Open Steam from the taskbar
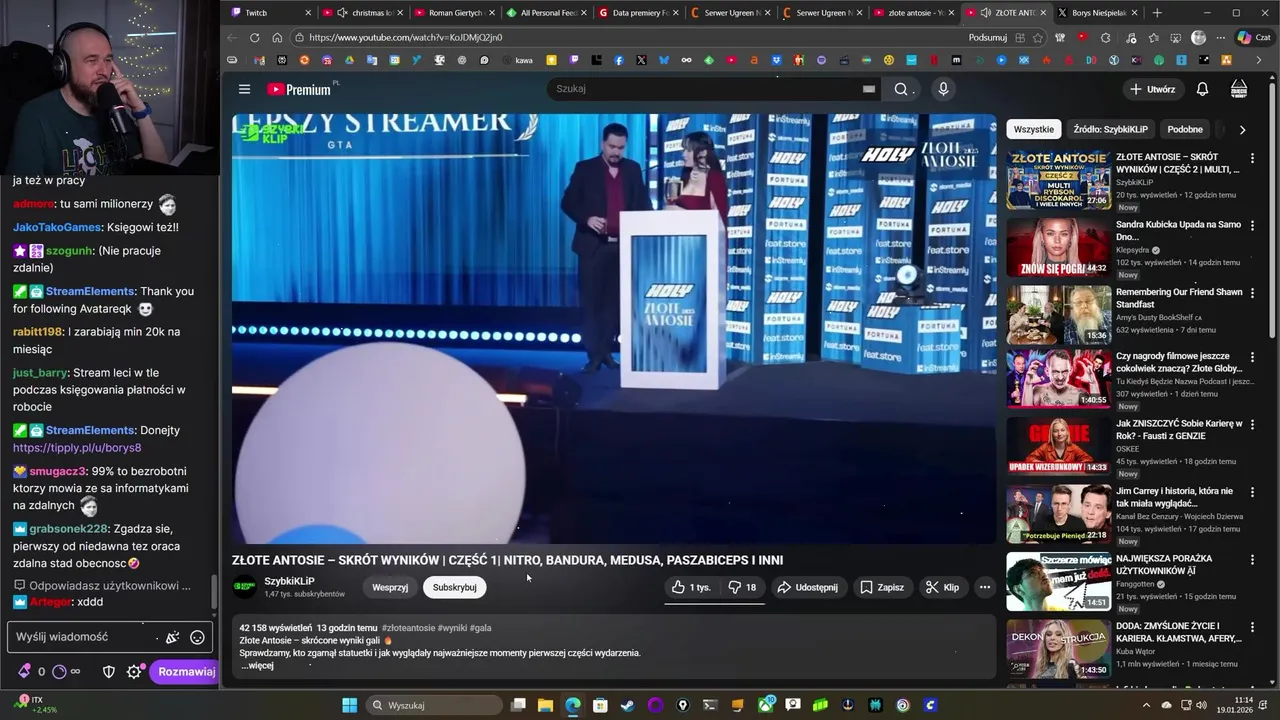The width and height of the screenshot is (1280, 720). coord(627,705)
